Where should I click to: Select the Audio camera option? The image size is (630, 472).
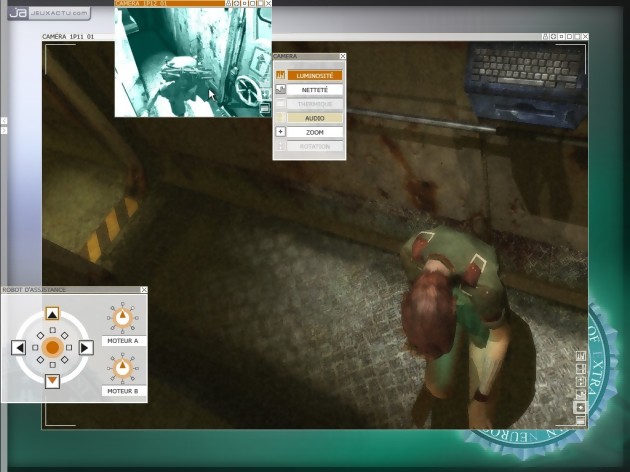pos(315,118)
